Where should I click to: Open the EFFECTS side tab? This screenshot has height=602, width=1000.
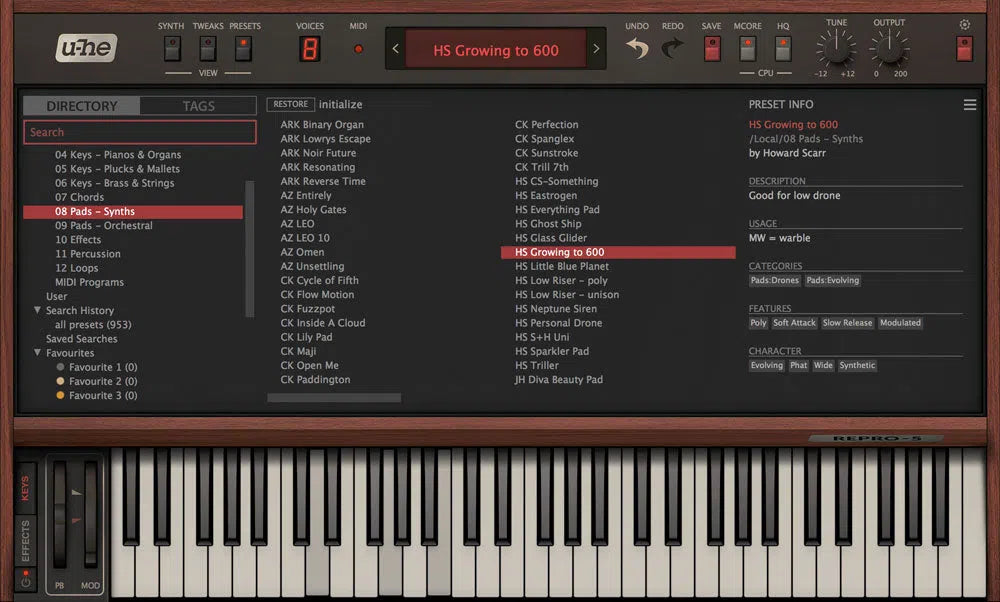tap(26, 541)
